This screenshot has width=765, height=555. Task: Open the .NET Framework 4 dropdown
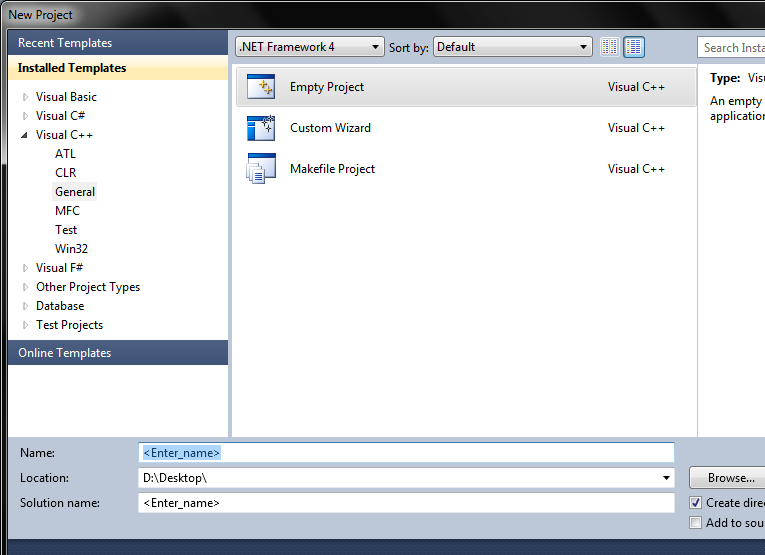310,47
